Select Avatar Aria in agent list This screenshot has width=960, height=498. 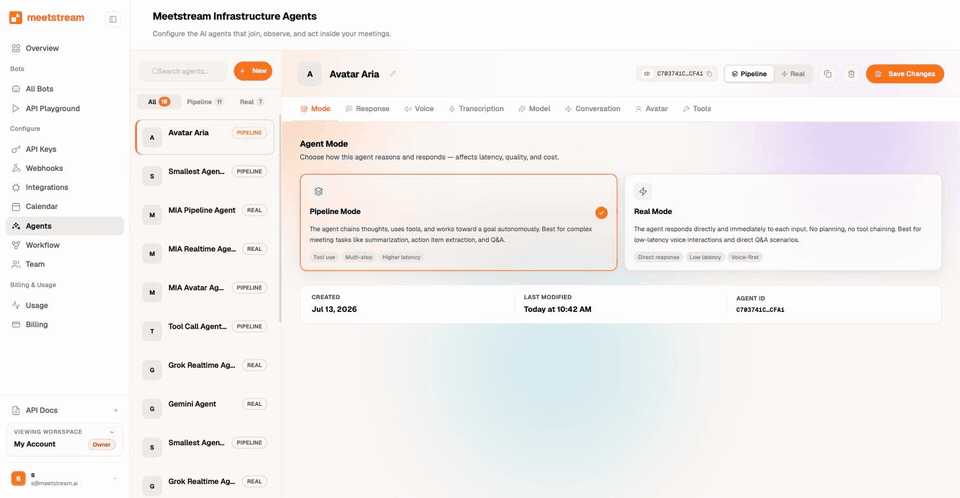click(x=204, y=137)
